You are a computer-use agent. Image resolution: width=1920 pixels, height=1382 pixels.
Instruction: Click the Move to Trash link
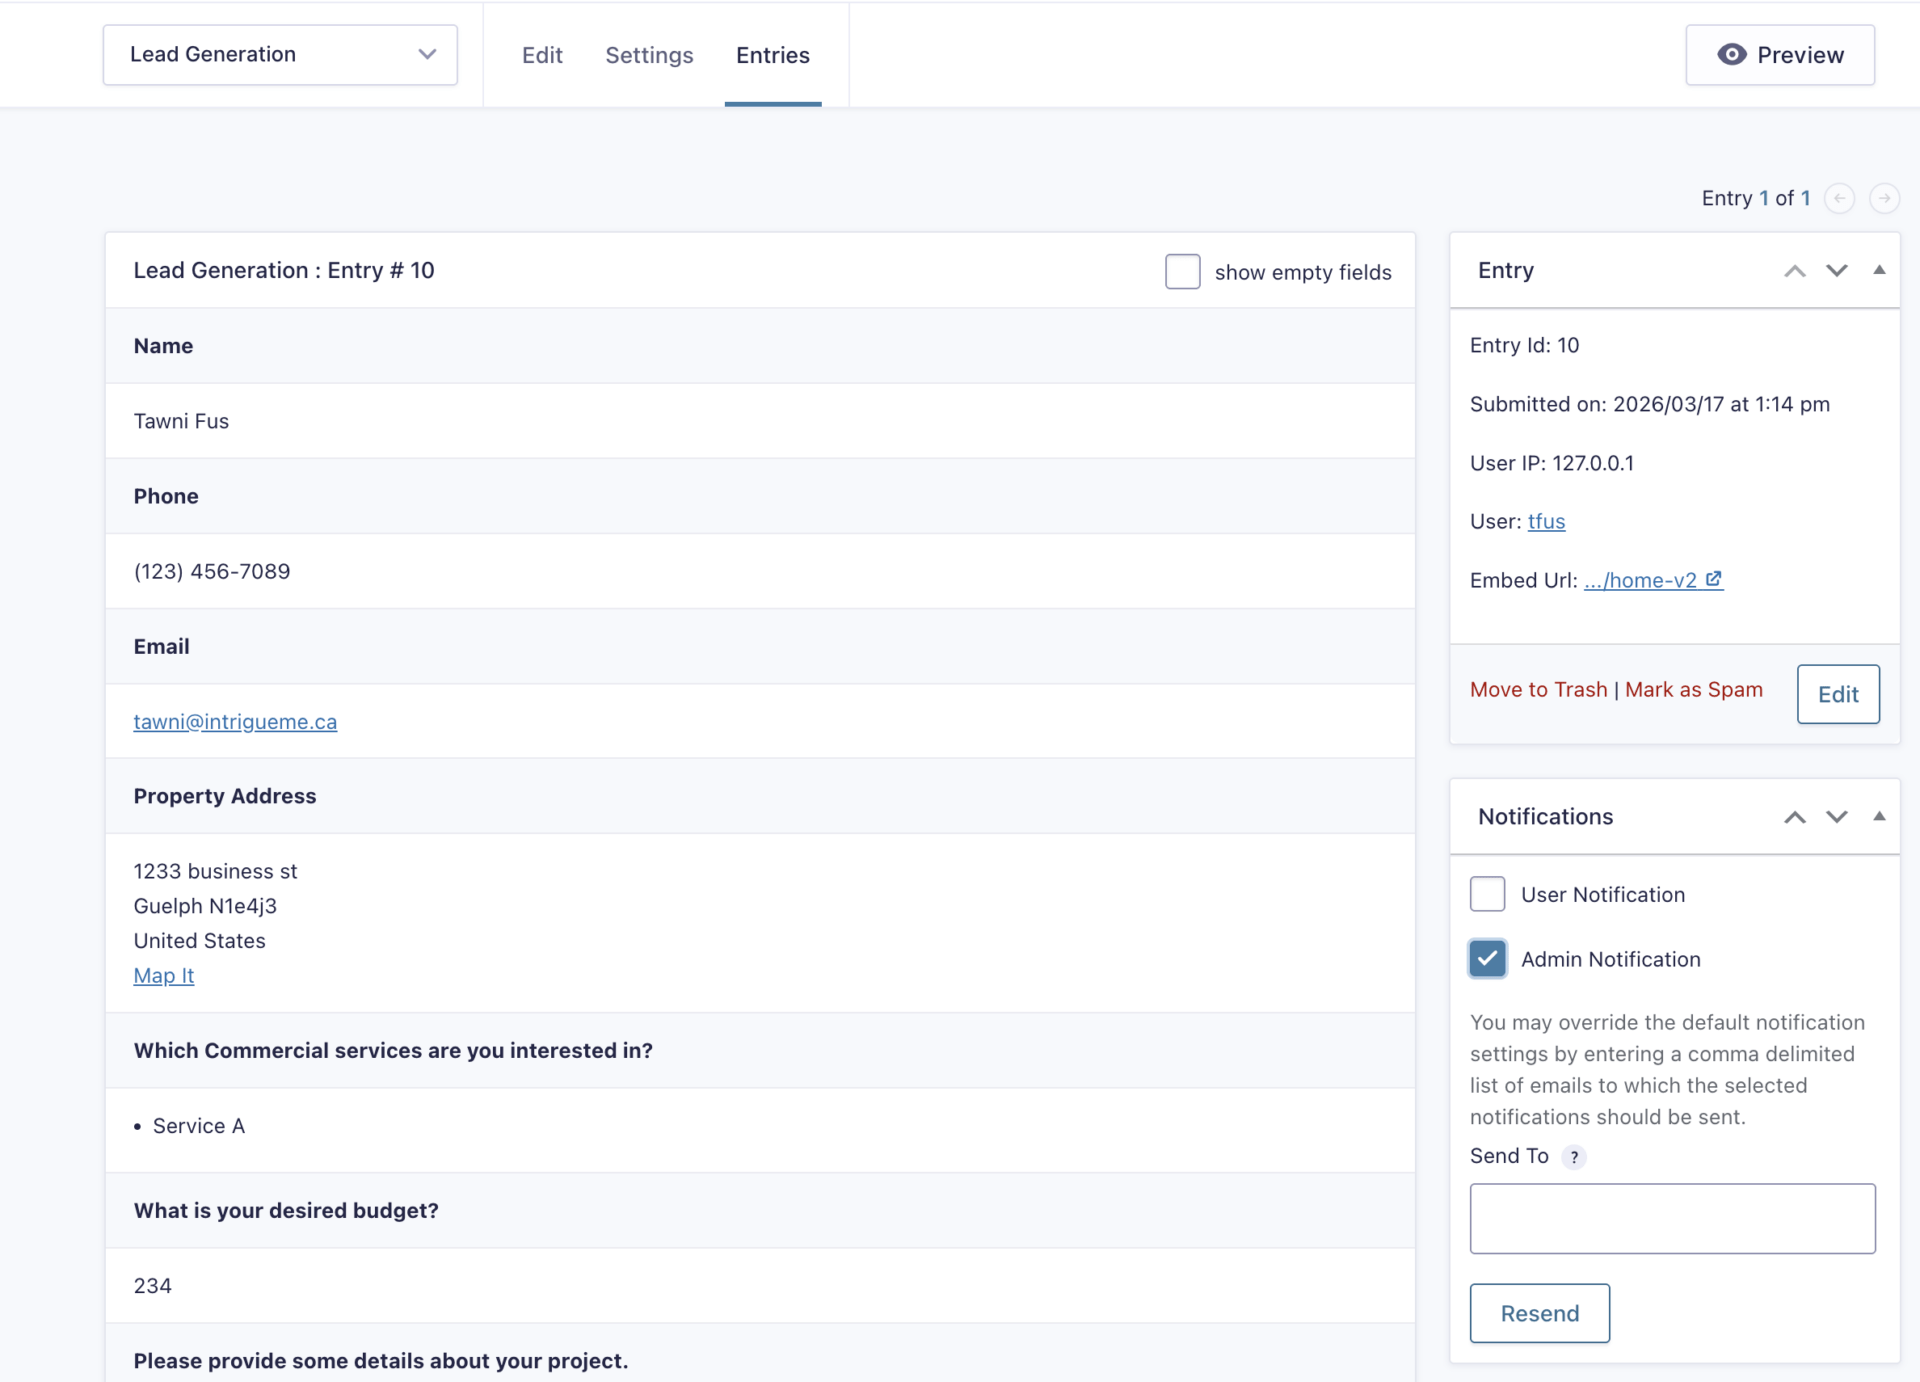tap(1538, 689)
